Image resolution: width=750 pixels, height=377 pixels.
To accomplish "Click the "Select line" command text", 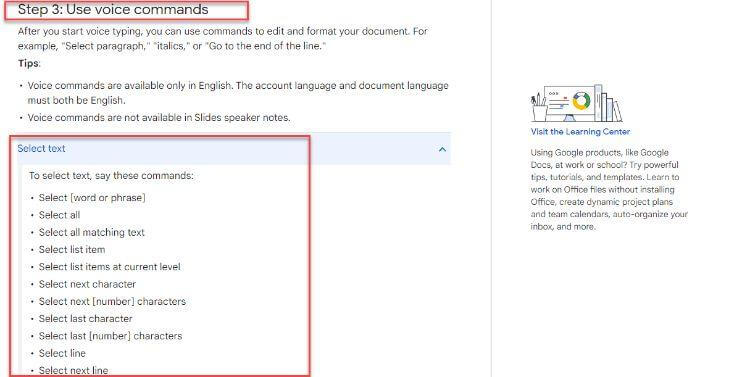I will [x=62, y=353].
